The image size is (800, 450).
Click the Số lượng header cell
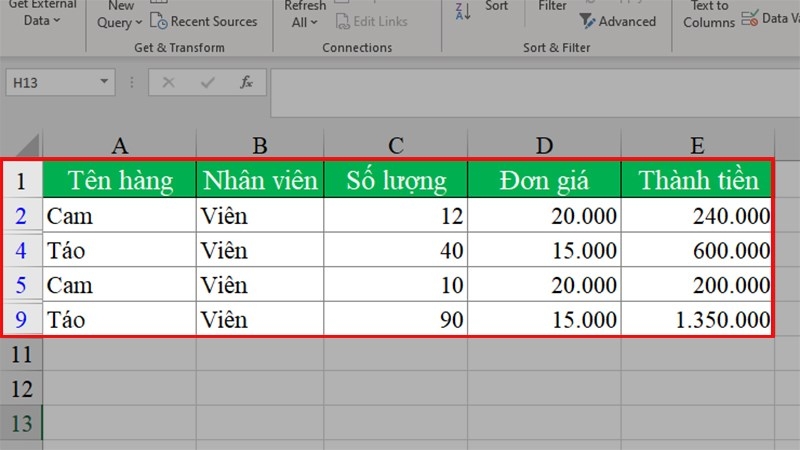[395, 180]
